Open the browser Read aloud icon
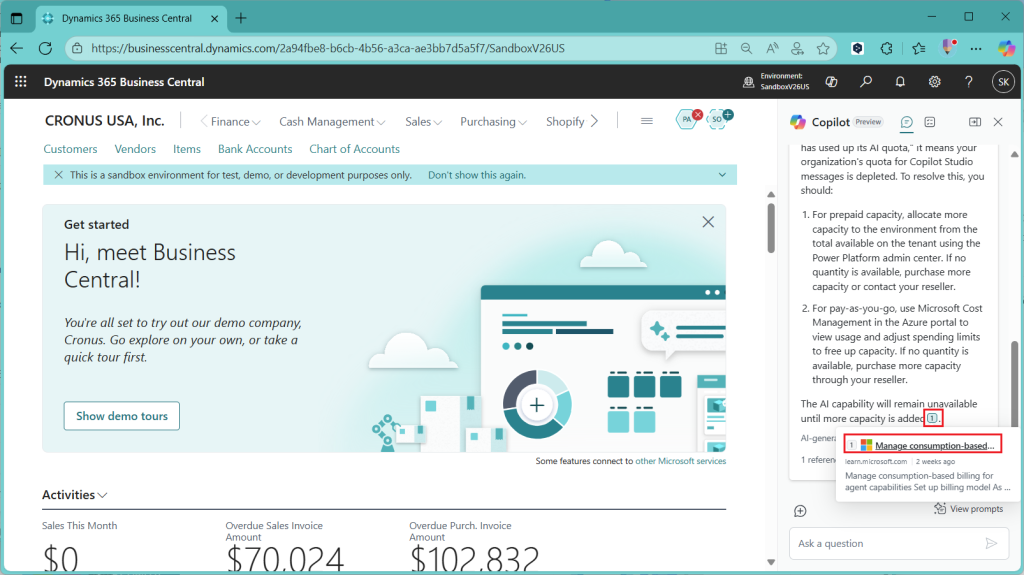 772,48
